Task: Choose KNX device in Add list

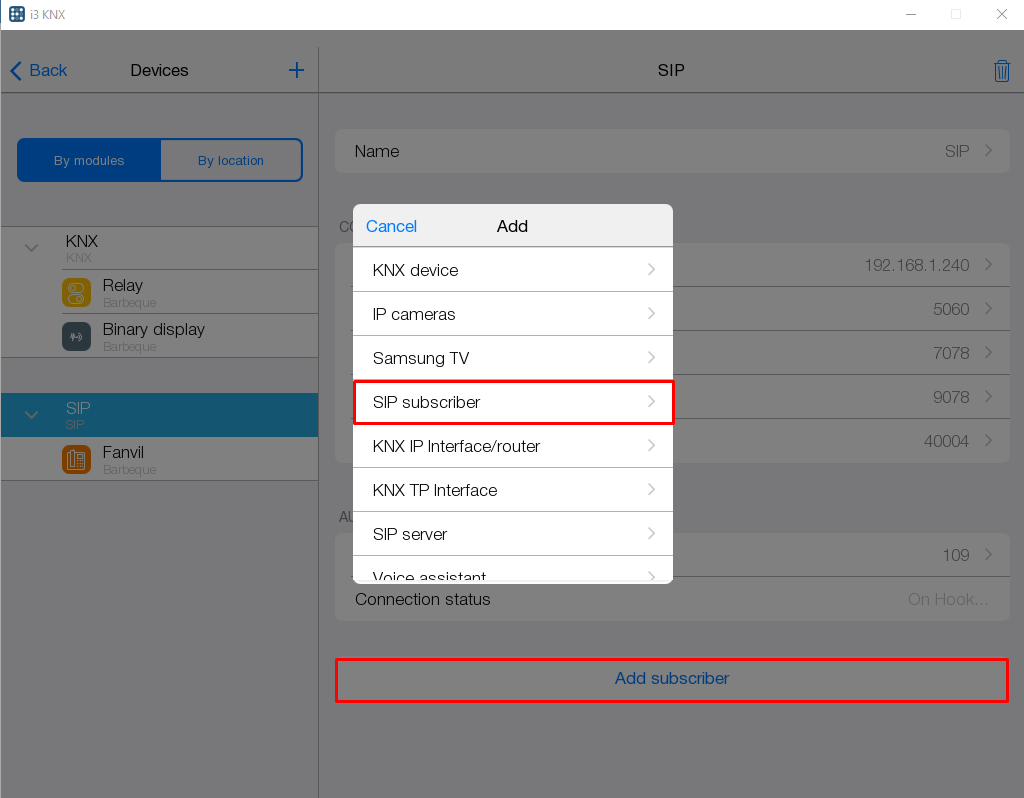Action: tap(513, 270)
